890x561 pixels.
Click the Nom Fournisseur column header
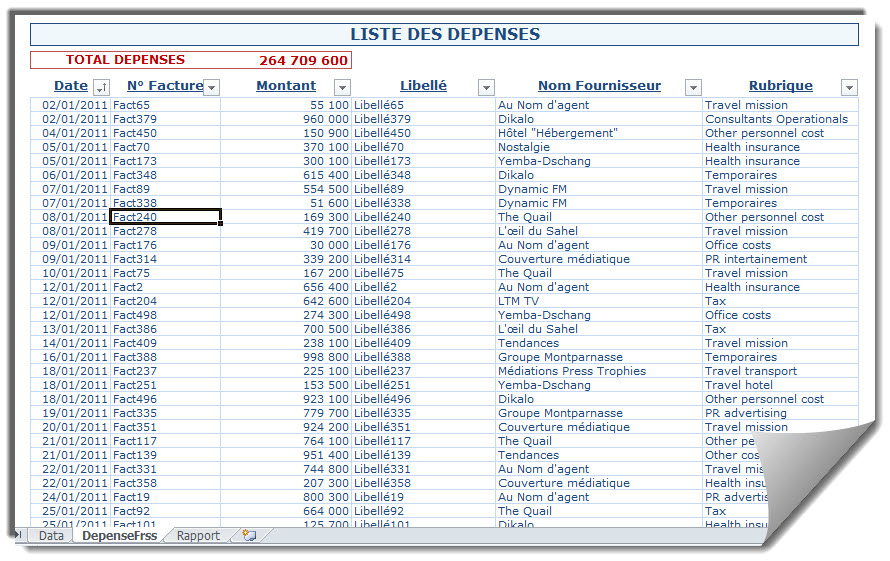click(599, 86)
